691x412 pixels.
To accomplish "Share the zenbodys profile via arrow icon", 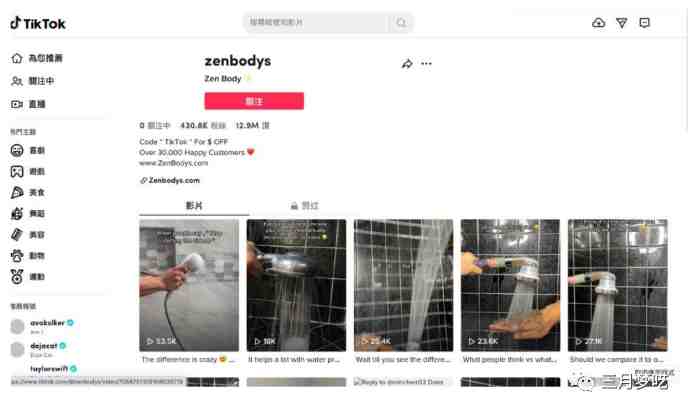I will pos(407,64).
